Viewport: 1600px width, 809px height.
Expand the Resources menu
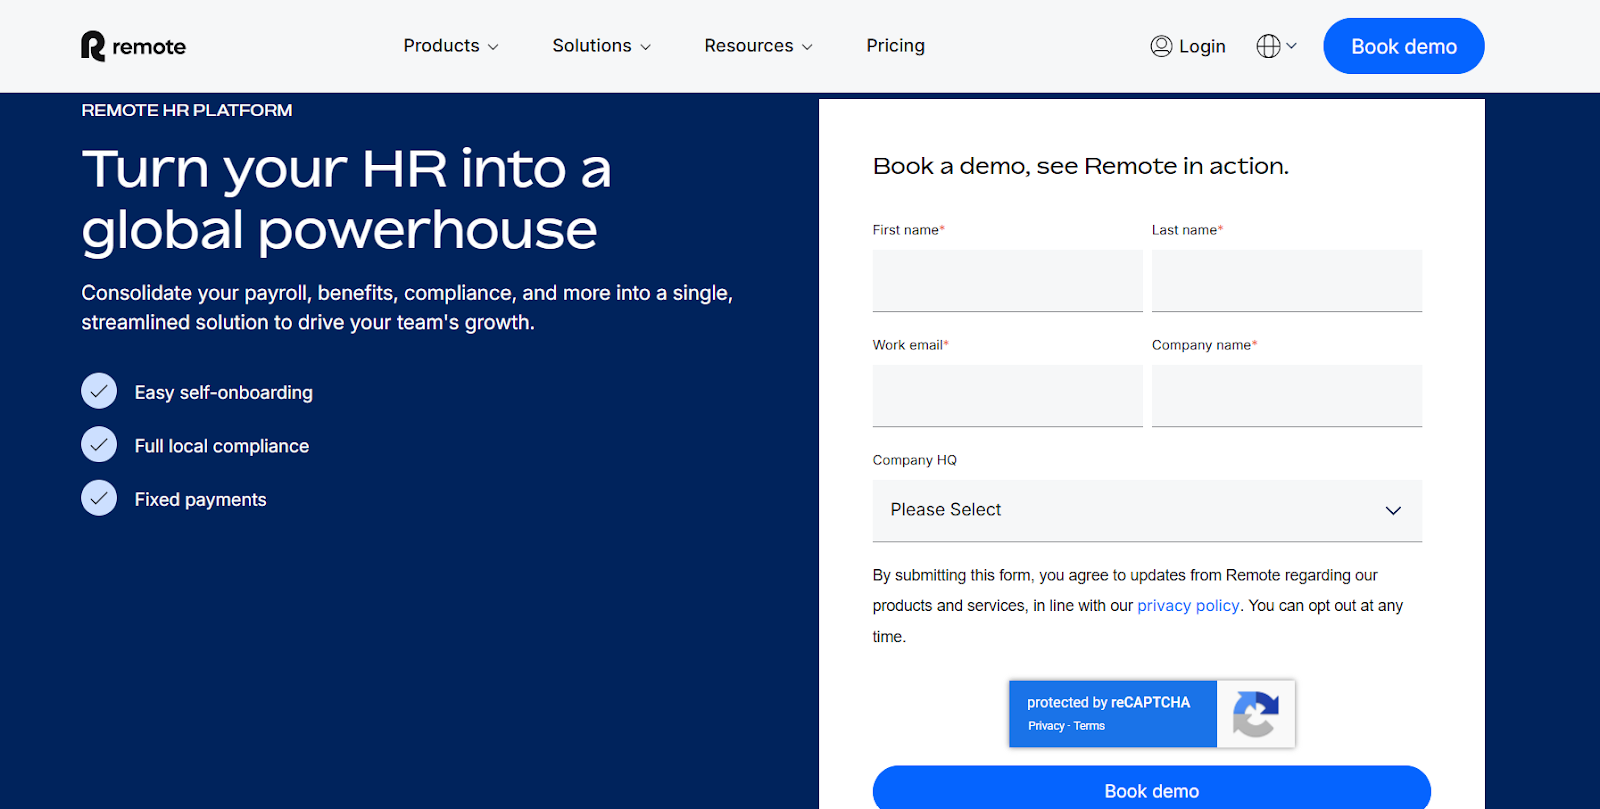(x=759, y=46)
